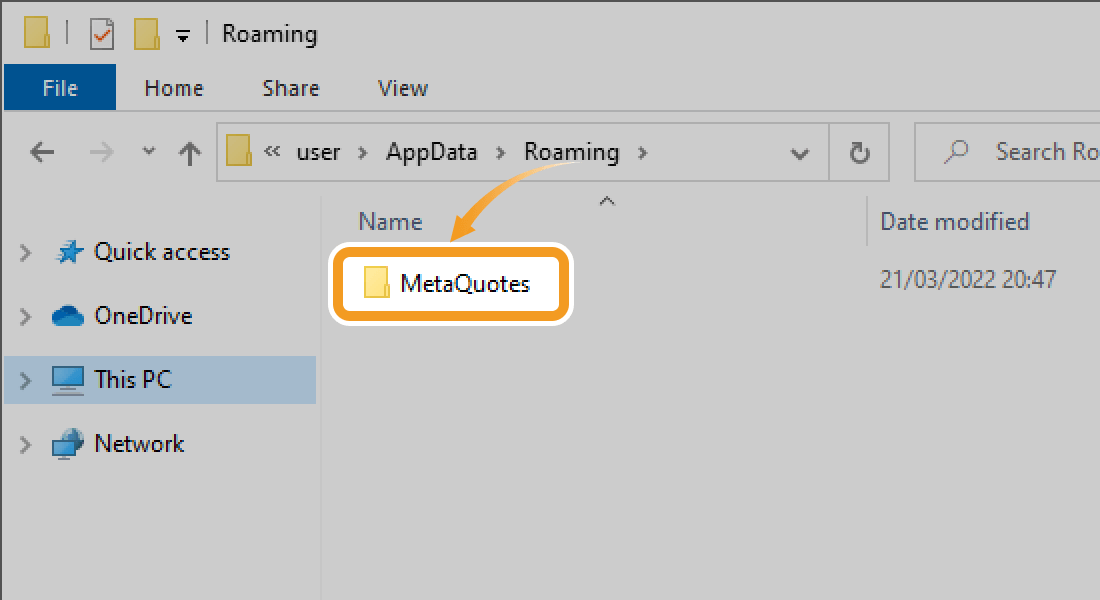Viewport: 1100px width, 600px height.
Task: Open the File menu tab
Action: coord(60,88)
